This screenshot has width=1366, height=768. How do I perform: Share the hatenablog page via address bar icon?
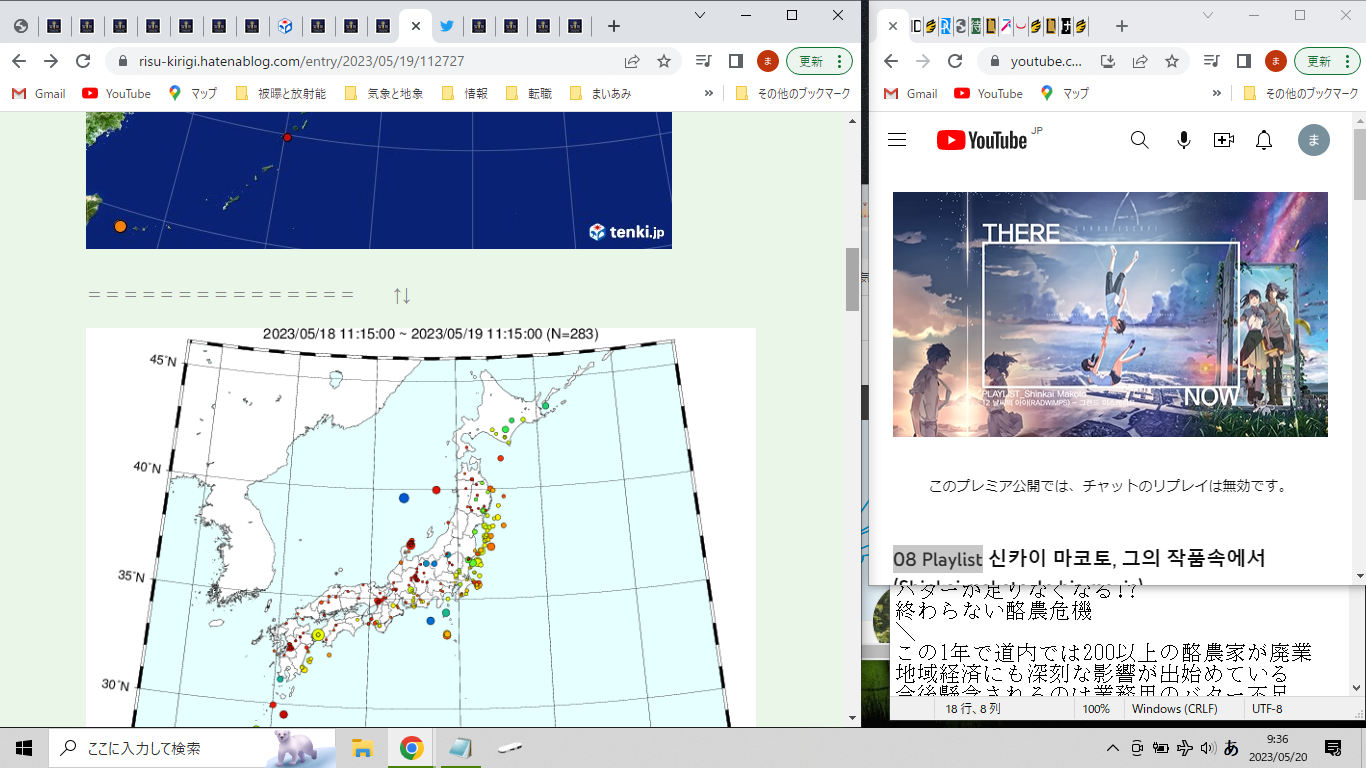[632, 61]
